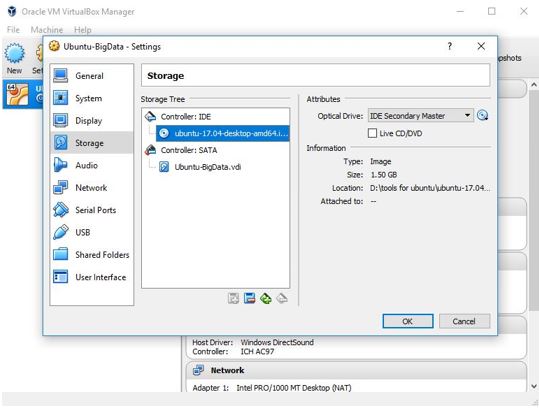Enable the Live CD/DVD checkbox
The image size is (539, 408).
(372, 133)
